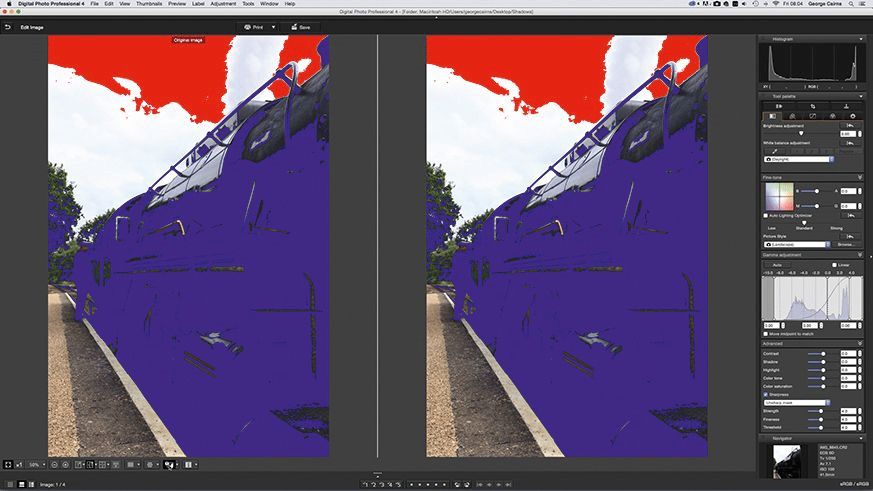
Task: Select the highlight/shadow warning display icon
Action: pyautogui.click(x=168, y=464)
